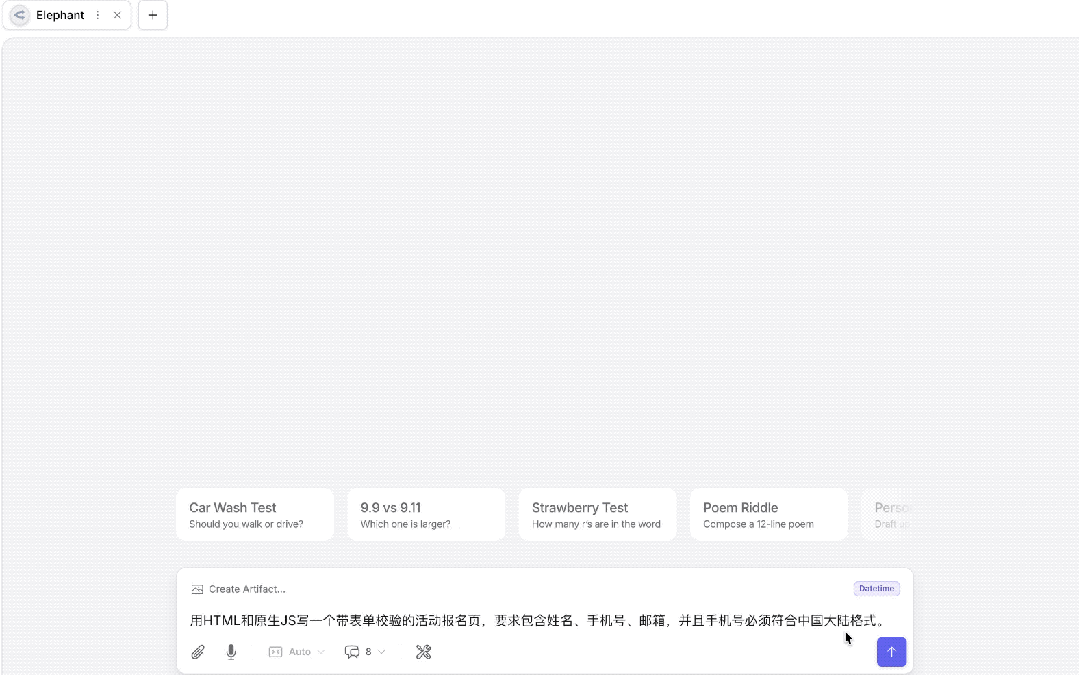Choose the 9.9 vs 9.11 prompt card
This screenshot has height=675, width=1079.
click(426, 514)
